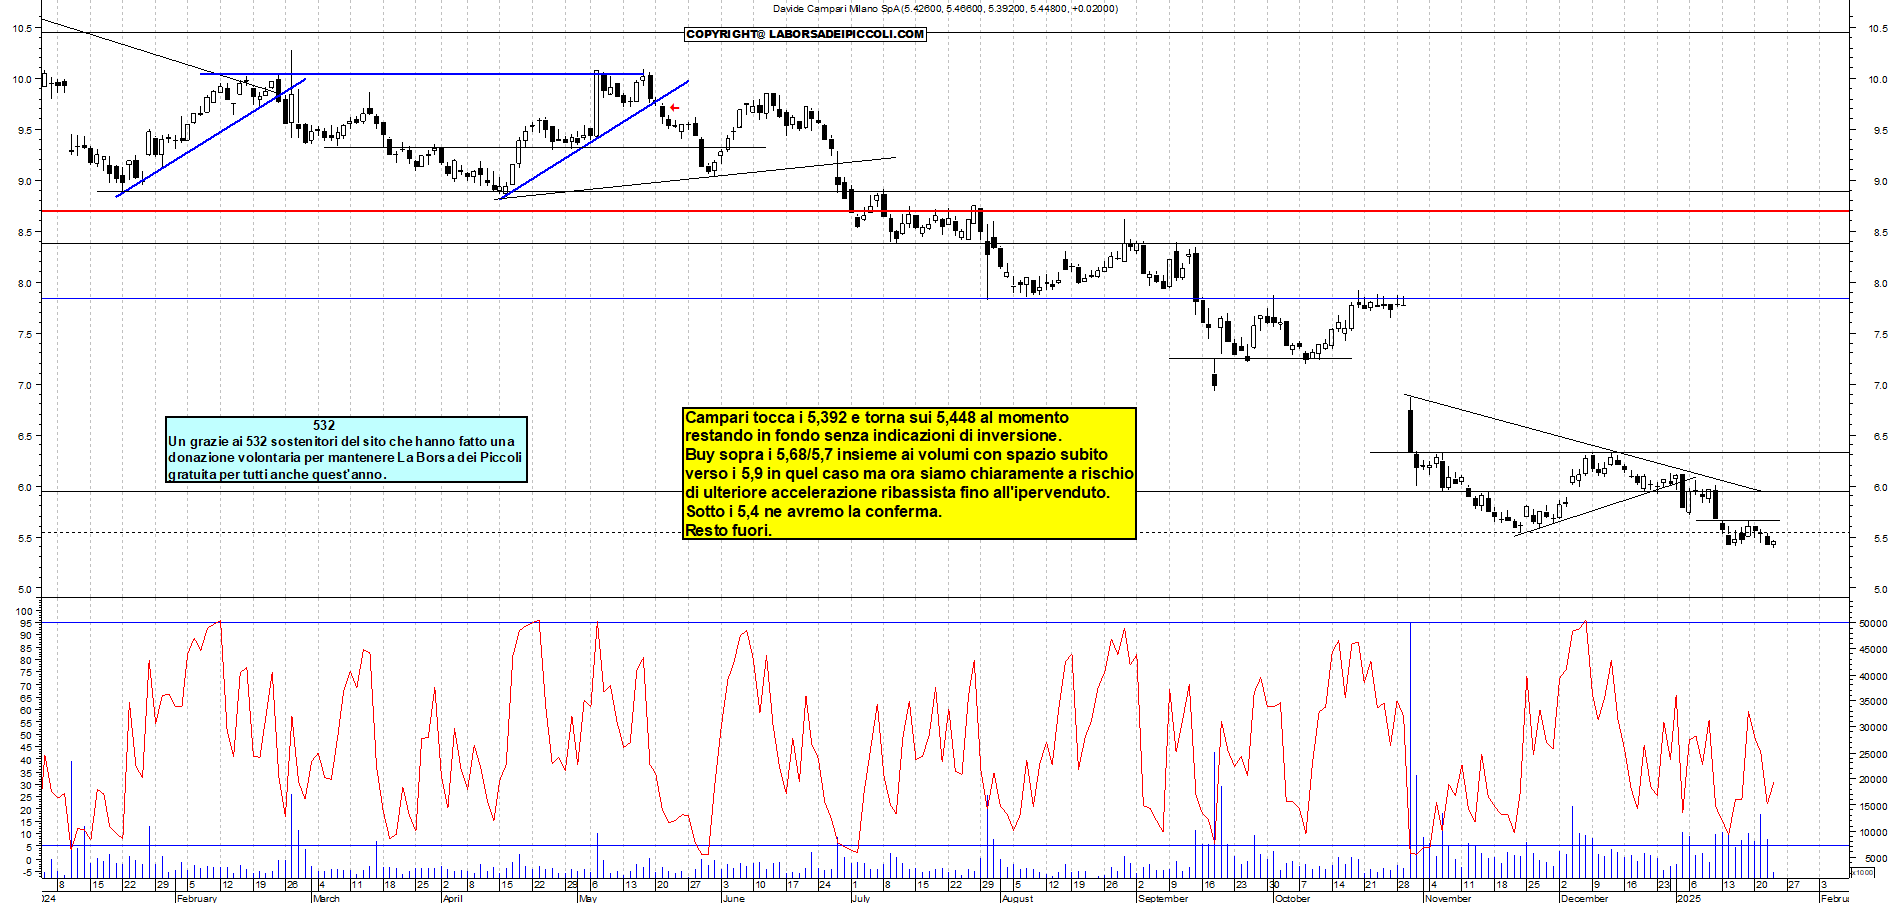Click the line 'donazione volontaria per mantenere La Borsa dei Piccoli'
The height and width of the screenshot is (903, 1890).
pyautogui.click(x=345, y=457)
